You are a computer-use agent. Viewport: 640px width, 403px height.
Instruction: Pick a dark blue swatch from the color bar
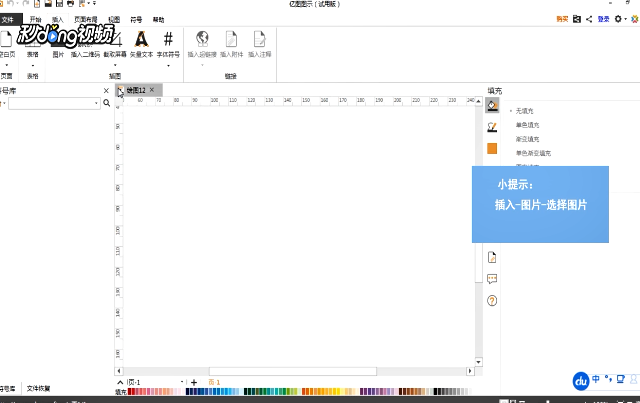click(x=189, y=392)
